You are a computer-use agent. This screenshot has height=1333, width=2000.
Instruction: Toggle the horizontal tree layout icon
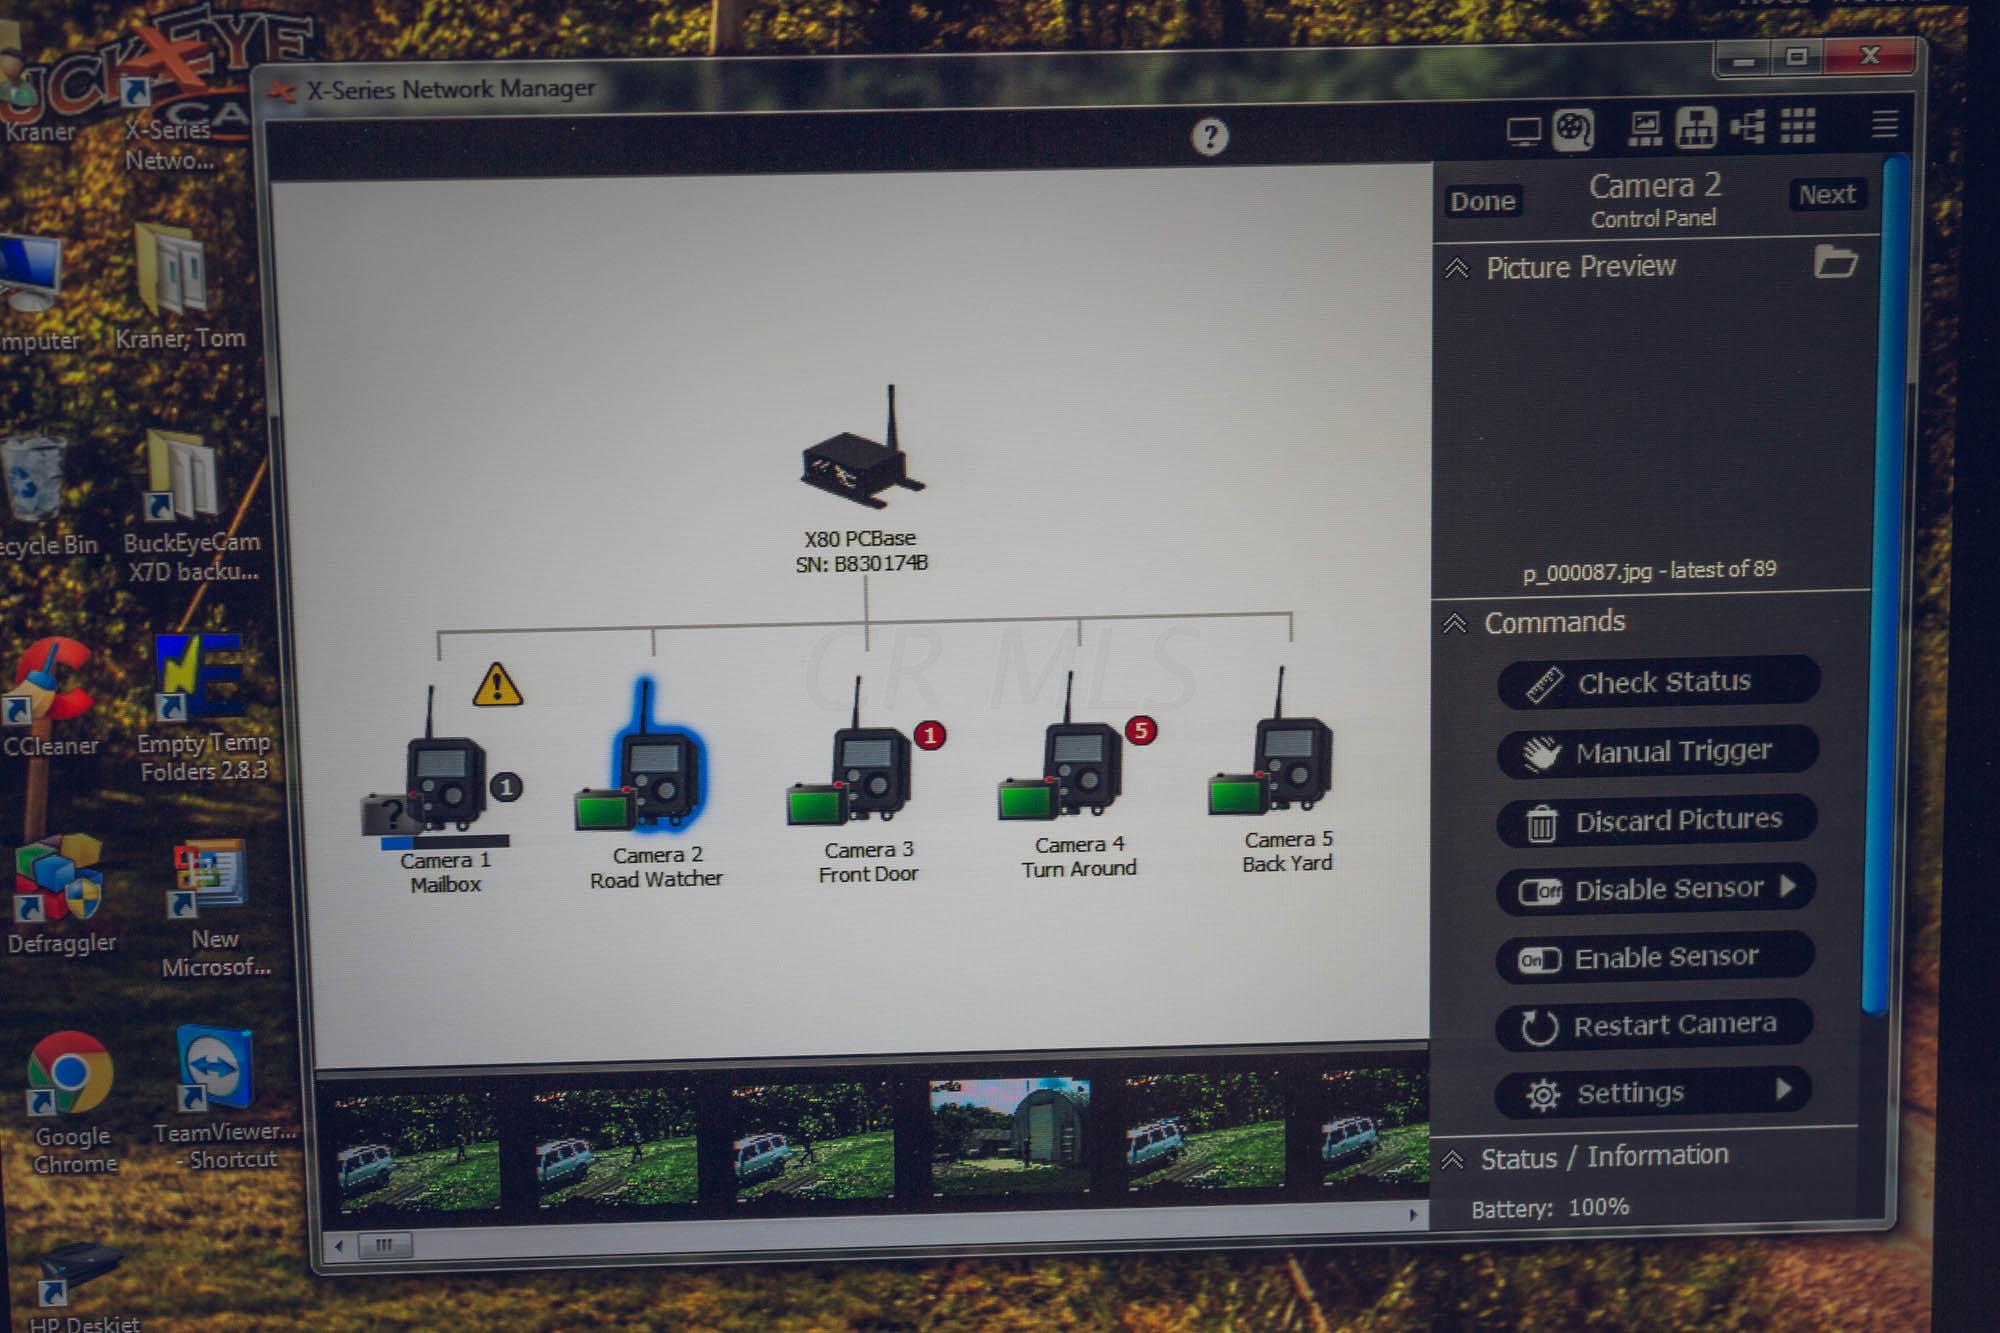point(1748,127)
